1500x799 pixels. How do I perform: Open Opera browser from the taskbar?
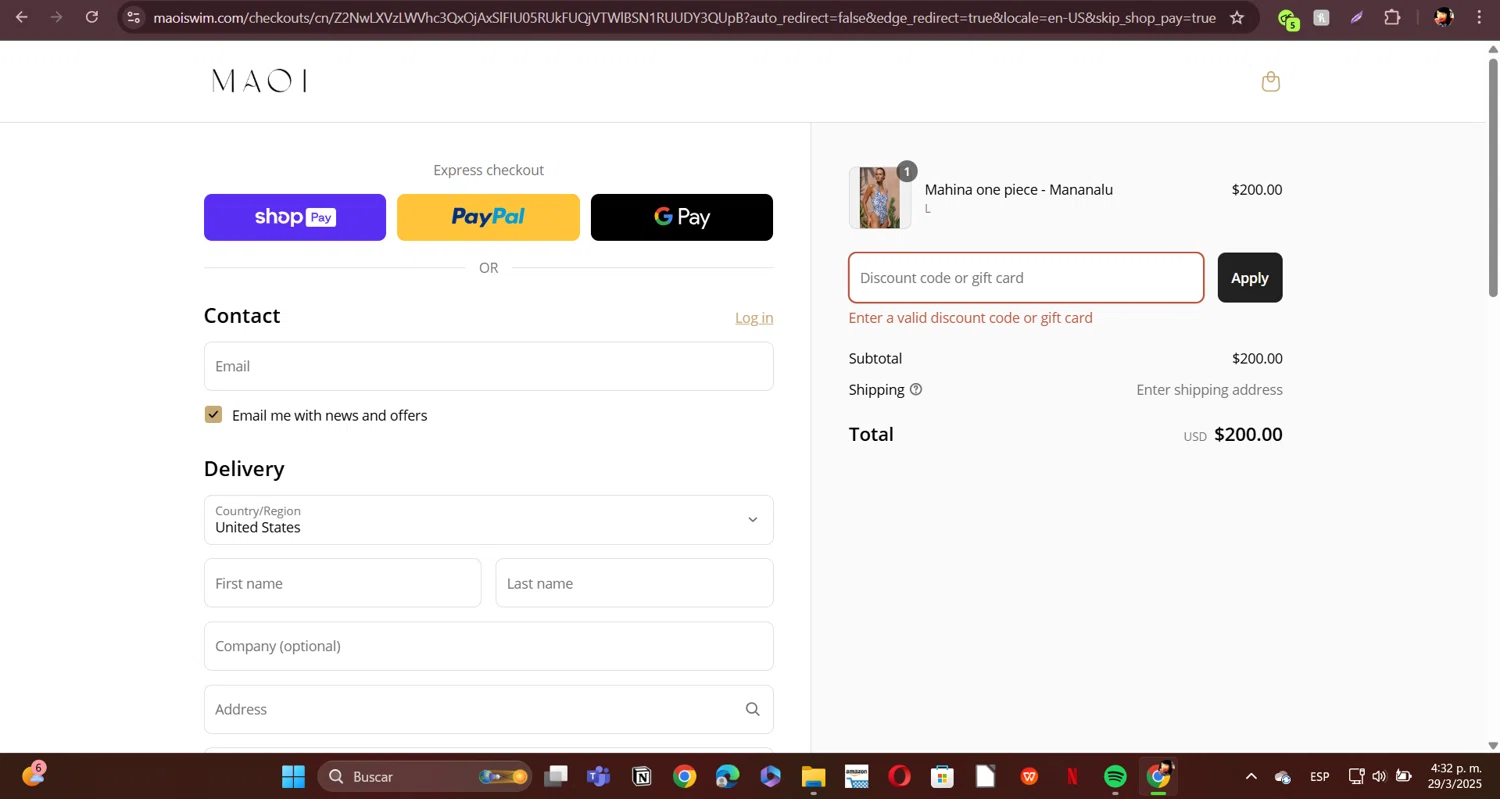899,776
